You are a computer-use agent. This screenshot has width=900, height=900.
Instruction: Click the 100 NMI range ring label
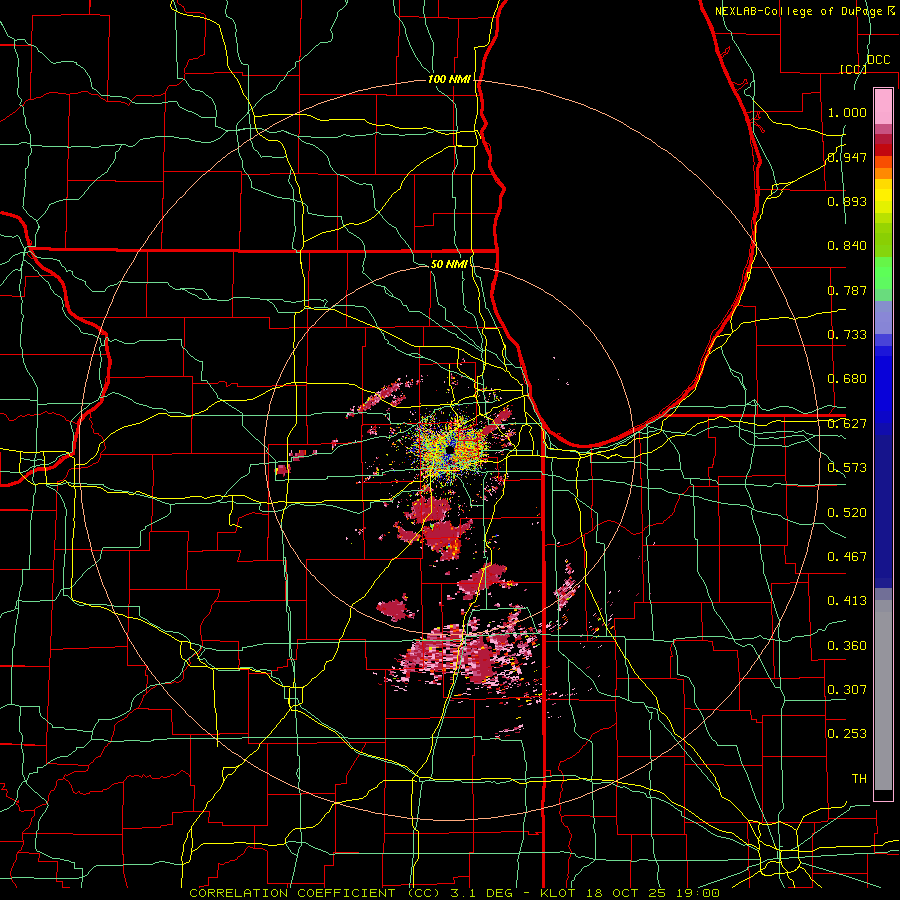(449, 79)
